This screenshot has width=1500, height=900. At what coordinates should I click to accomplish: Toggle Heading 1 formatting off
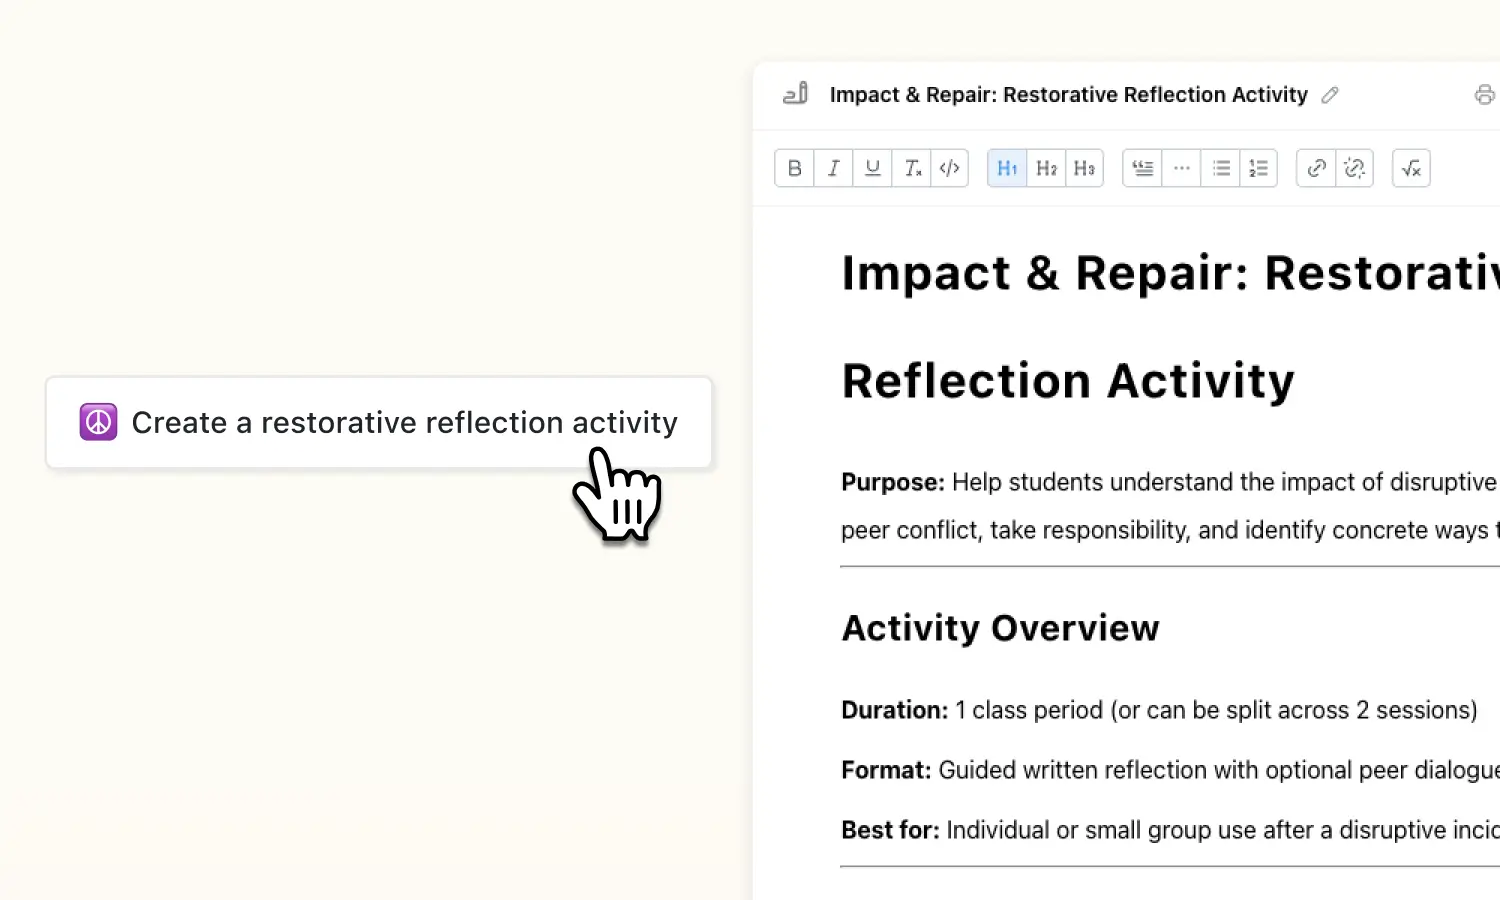(1006, 168)
